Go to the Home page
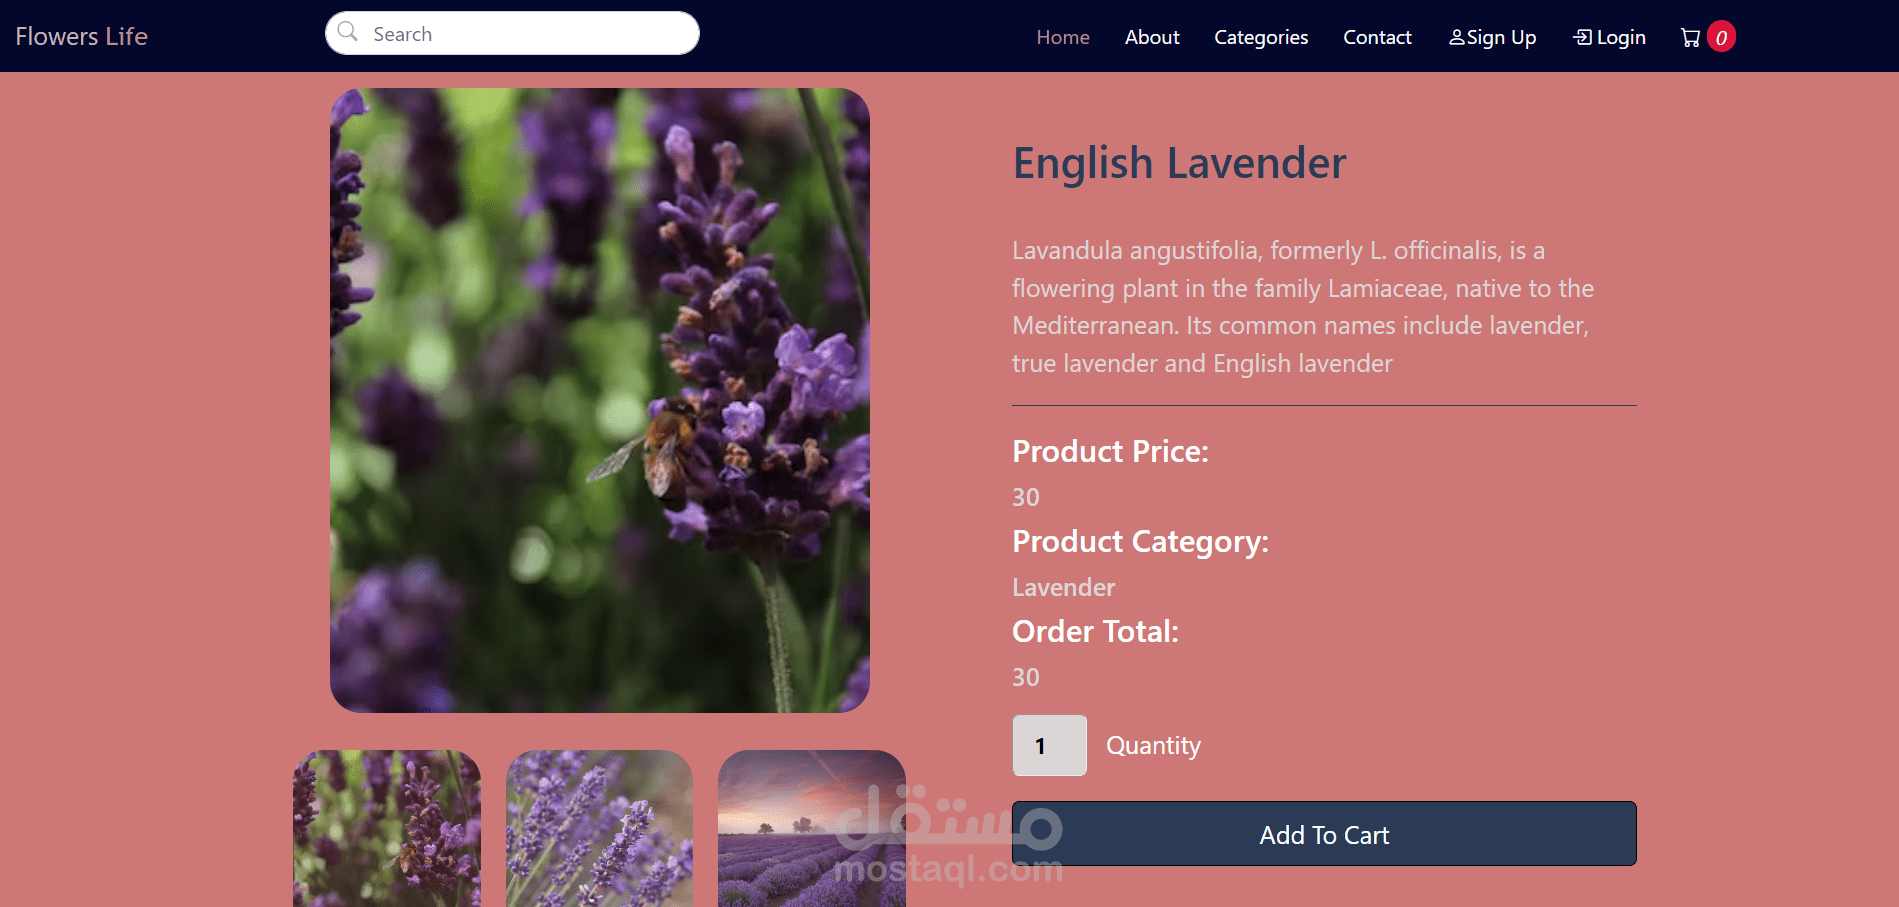Viewport: 1899px width, 907px height. [x=1063, y=37]
